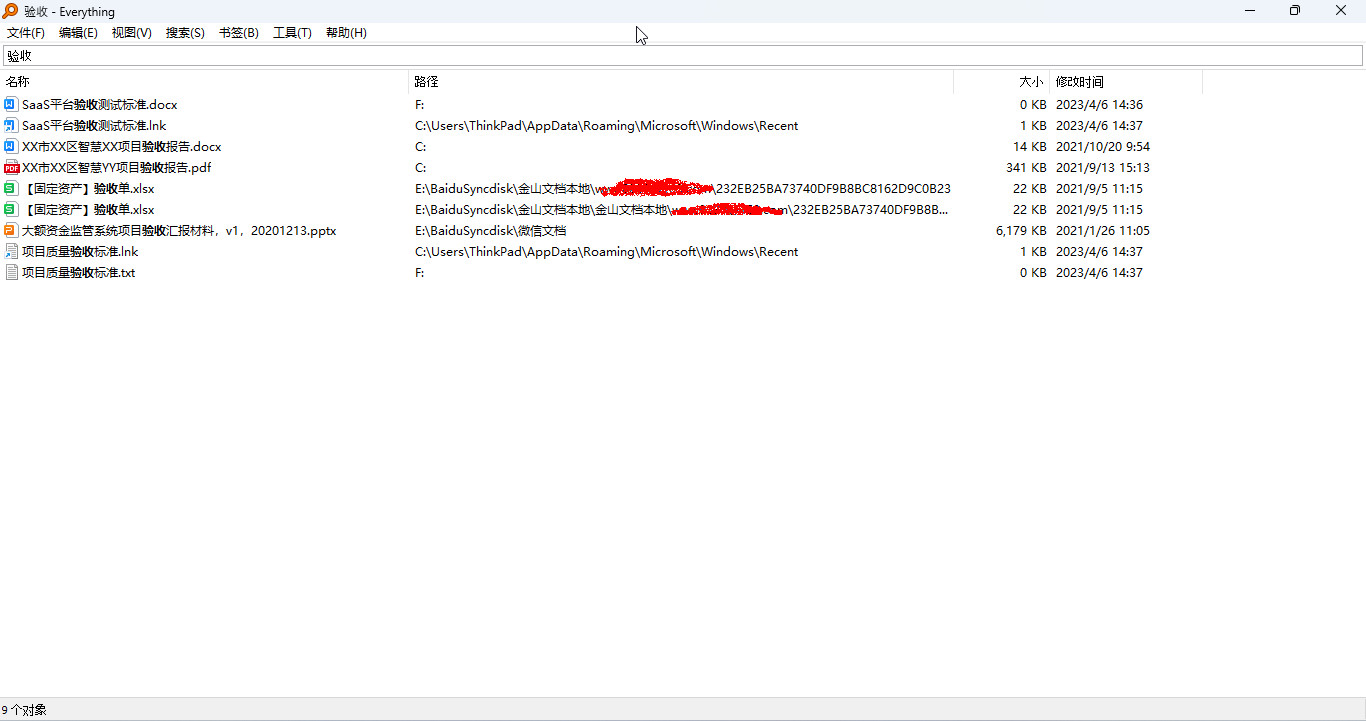Viewport: 1366px width, 721px height.
Task: Click the Word icon of XX市XX区智慧XX项目验收报告.docx
Action: click(x=11, y=147)
